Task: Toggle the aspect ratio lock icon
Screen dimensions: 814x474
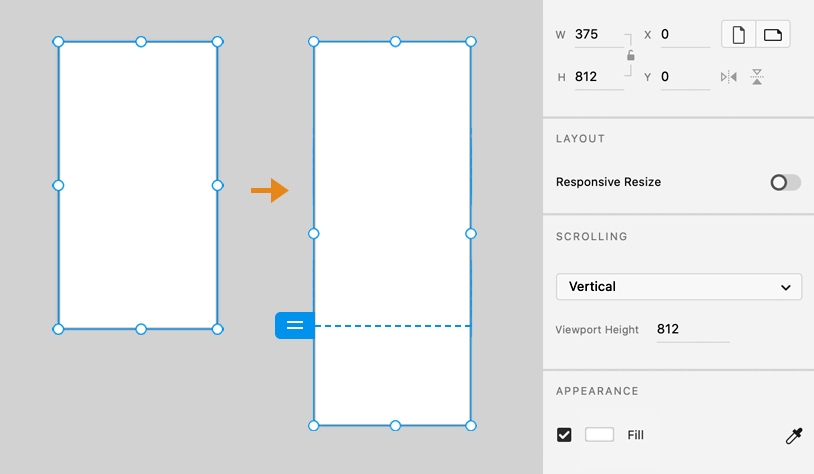Action: click(x=631, y=55)
